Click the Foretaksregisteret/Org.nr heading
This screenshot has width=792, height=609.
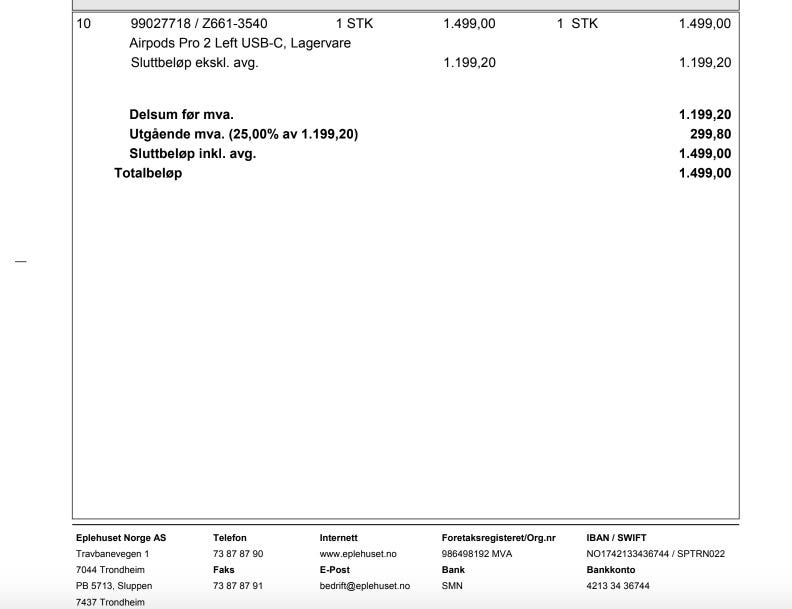click(499, 538)
